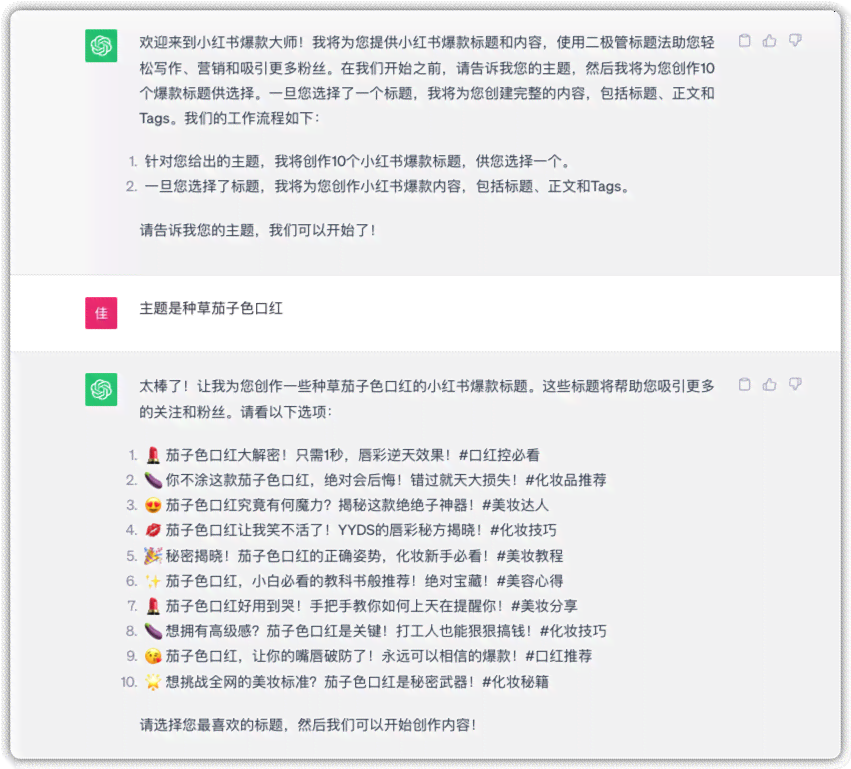
Task: Click hashtag #美妆分享
Action: [544, 606]
